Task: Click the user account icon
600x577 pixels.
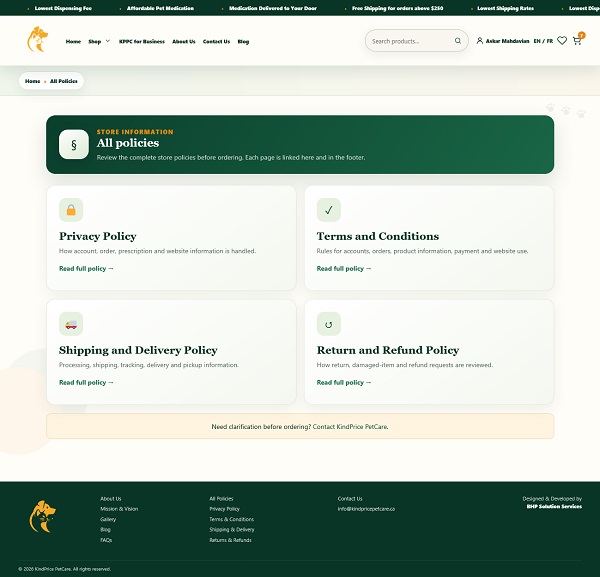Action: pos(479,41)
